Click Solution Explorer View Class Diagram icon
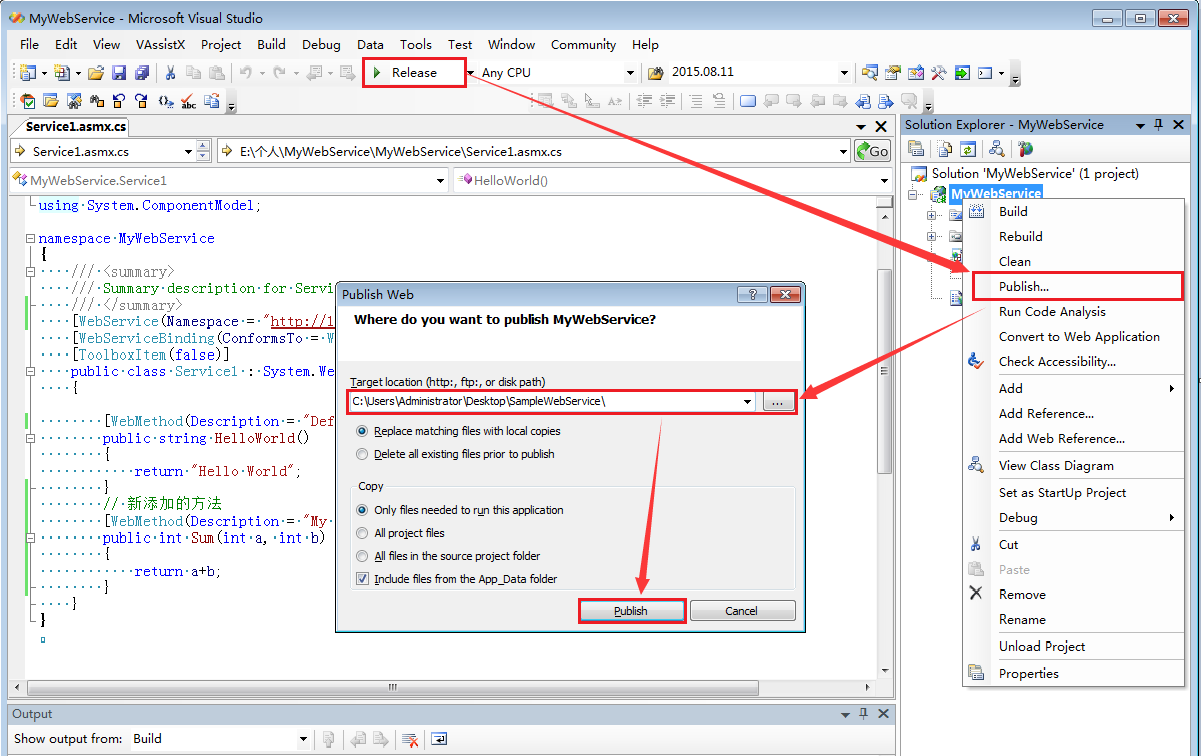This screenshot has height=756, width=1201. tap(996, 149)
